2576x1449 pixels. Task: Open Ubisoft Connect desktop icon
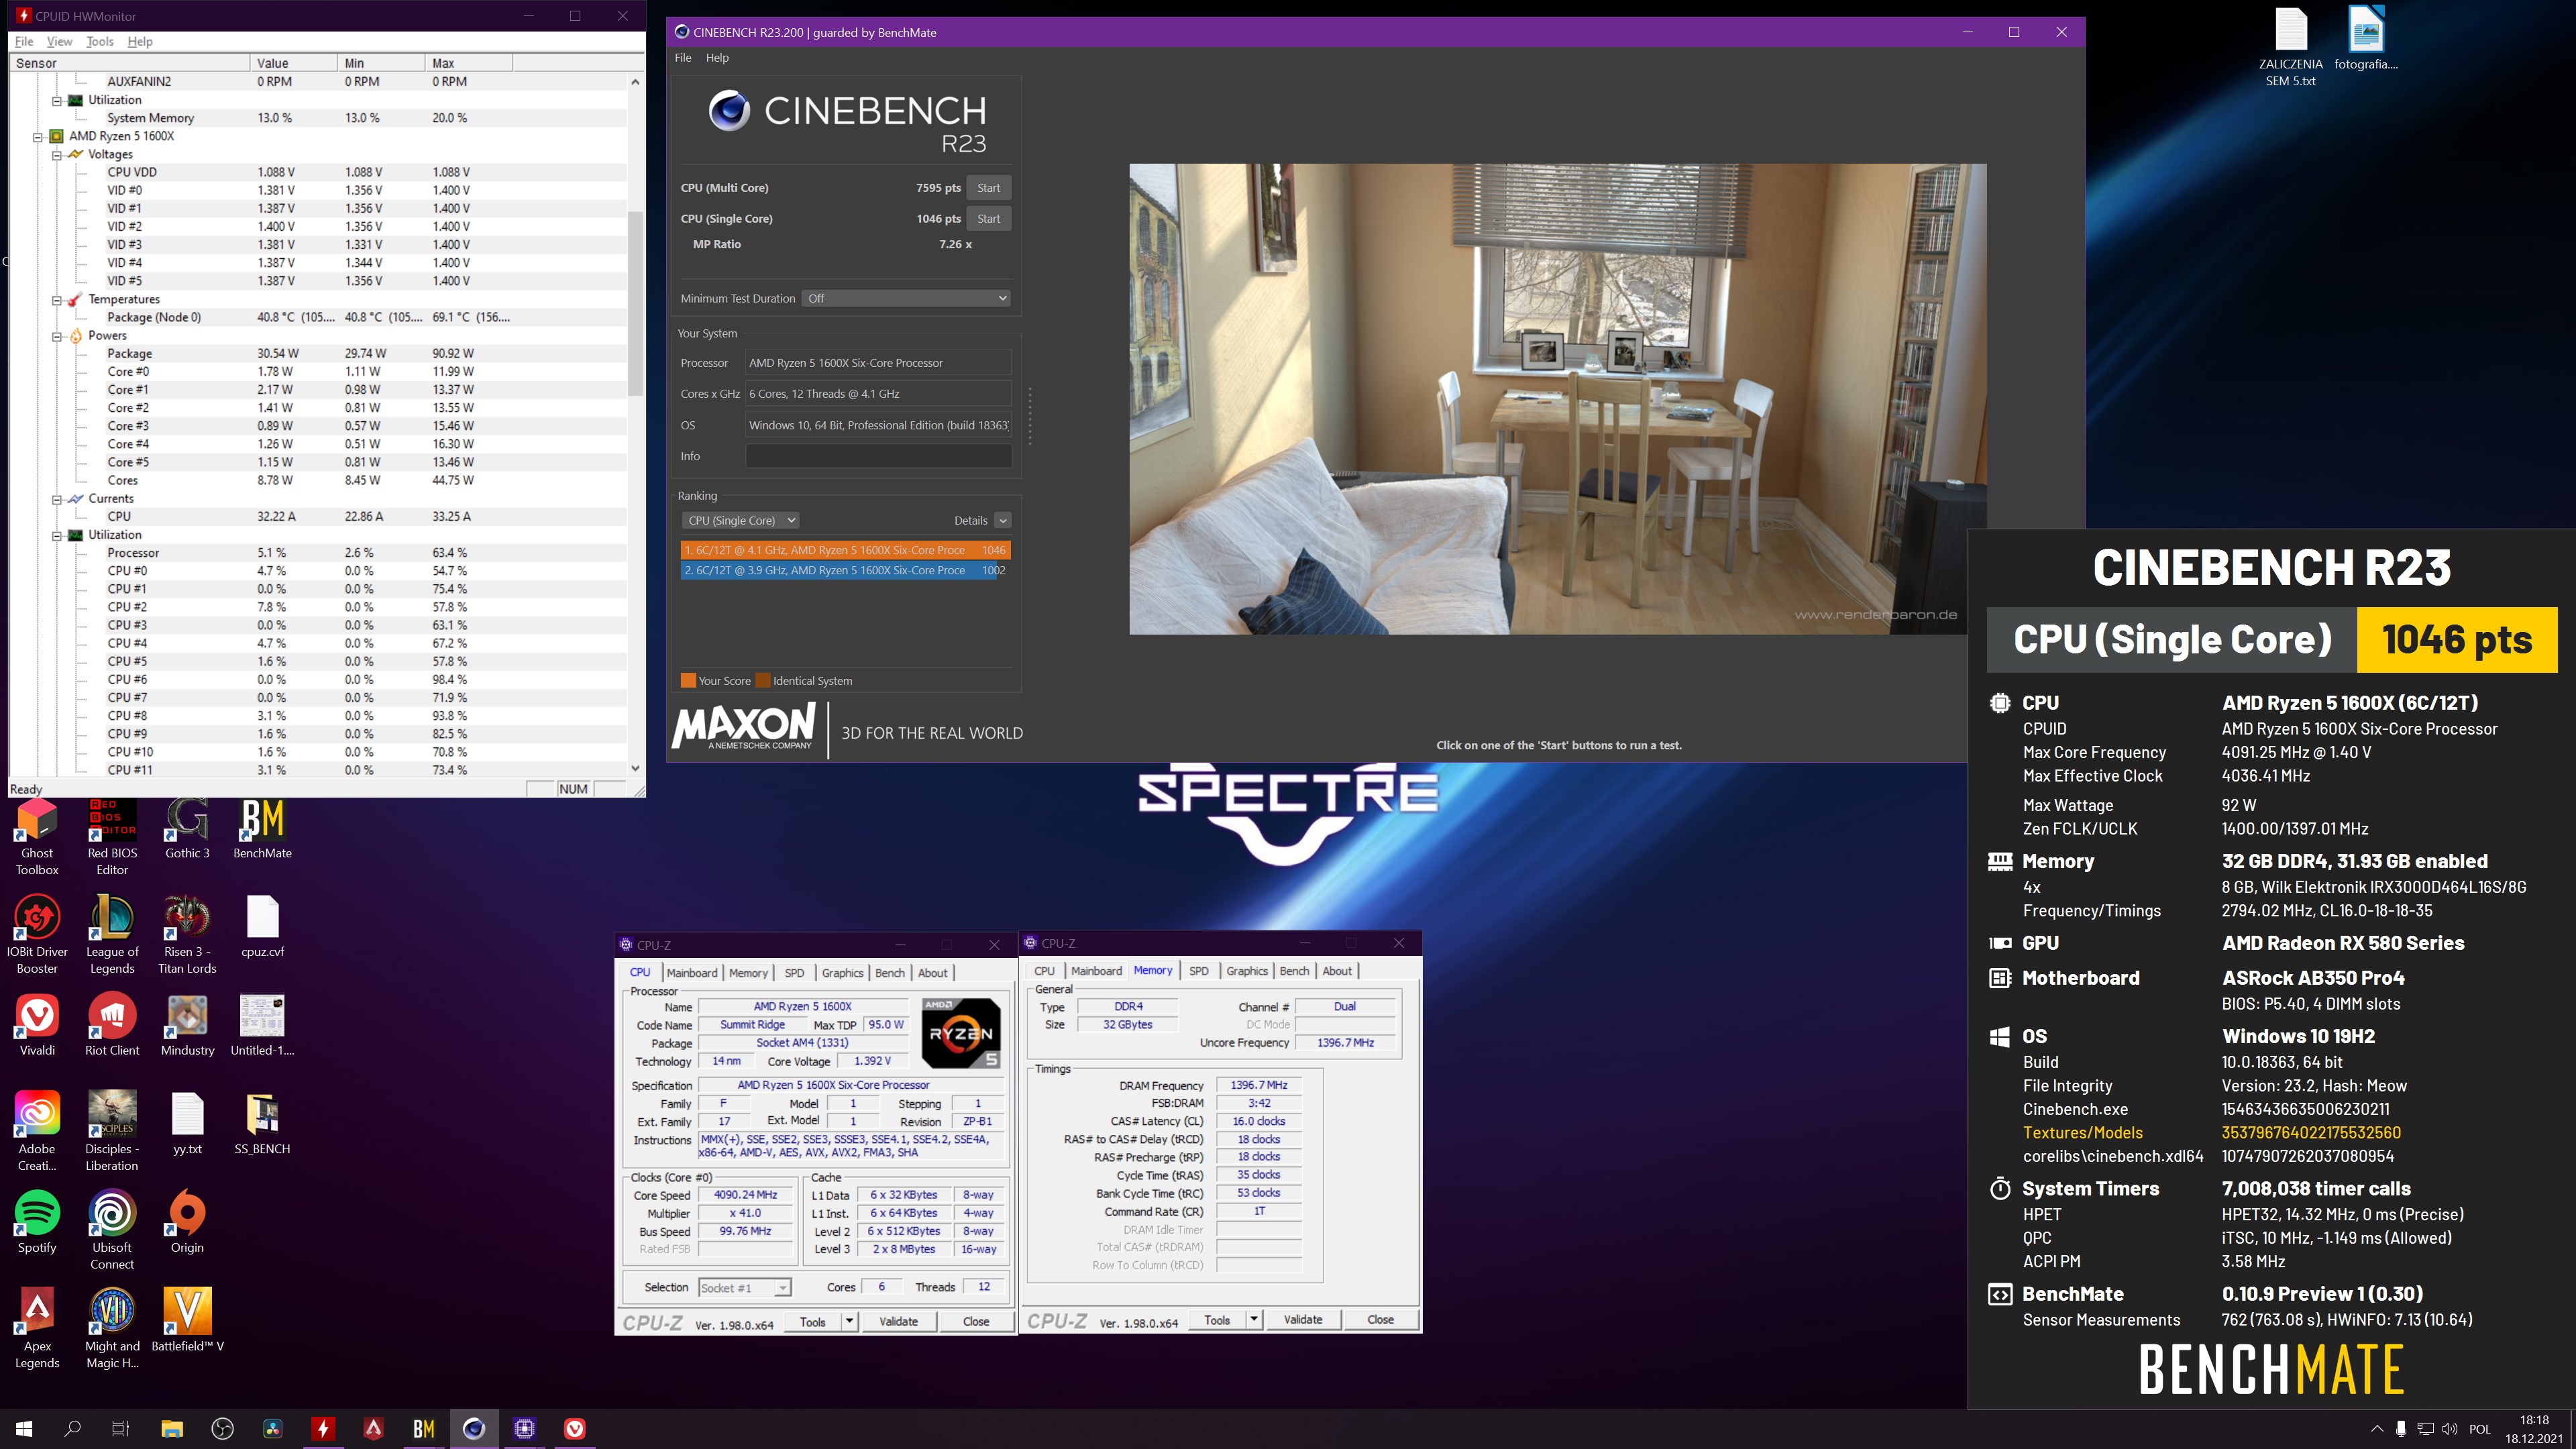[x=112, y=1230]
